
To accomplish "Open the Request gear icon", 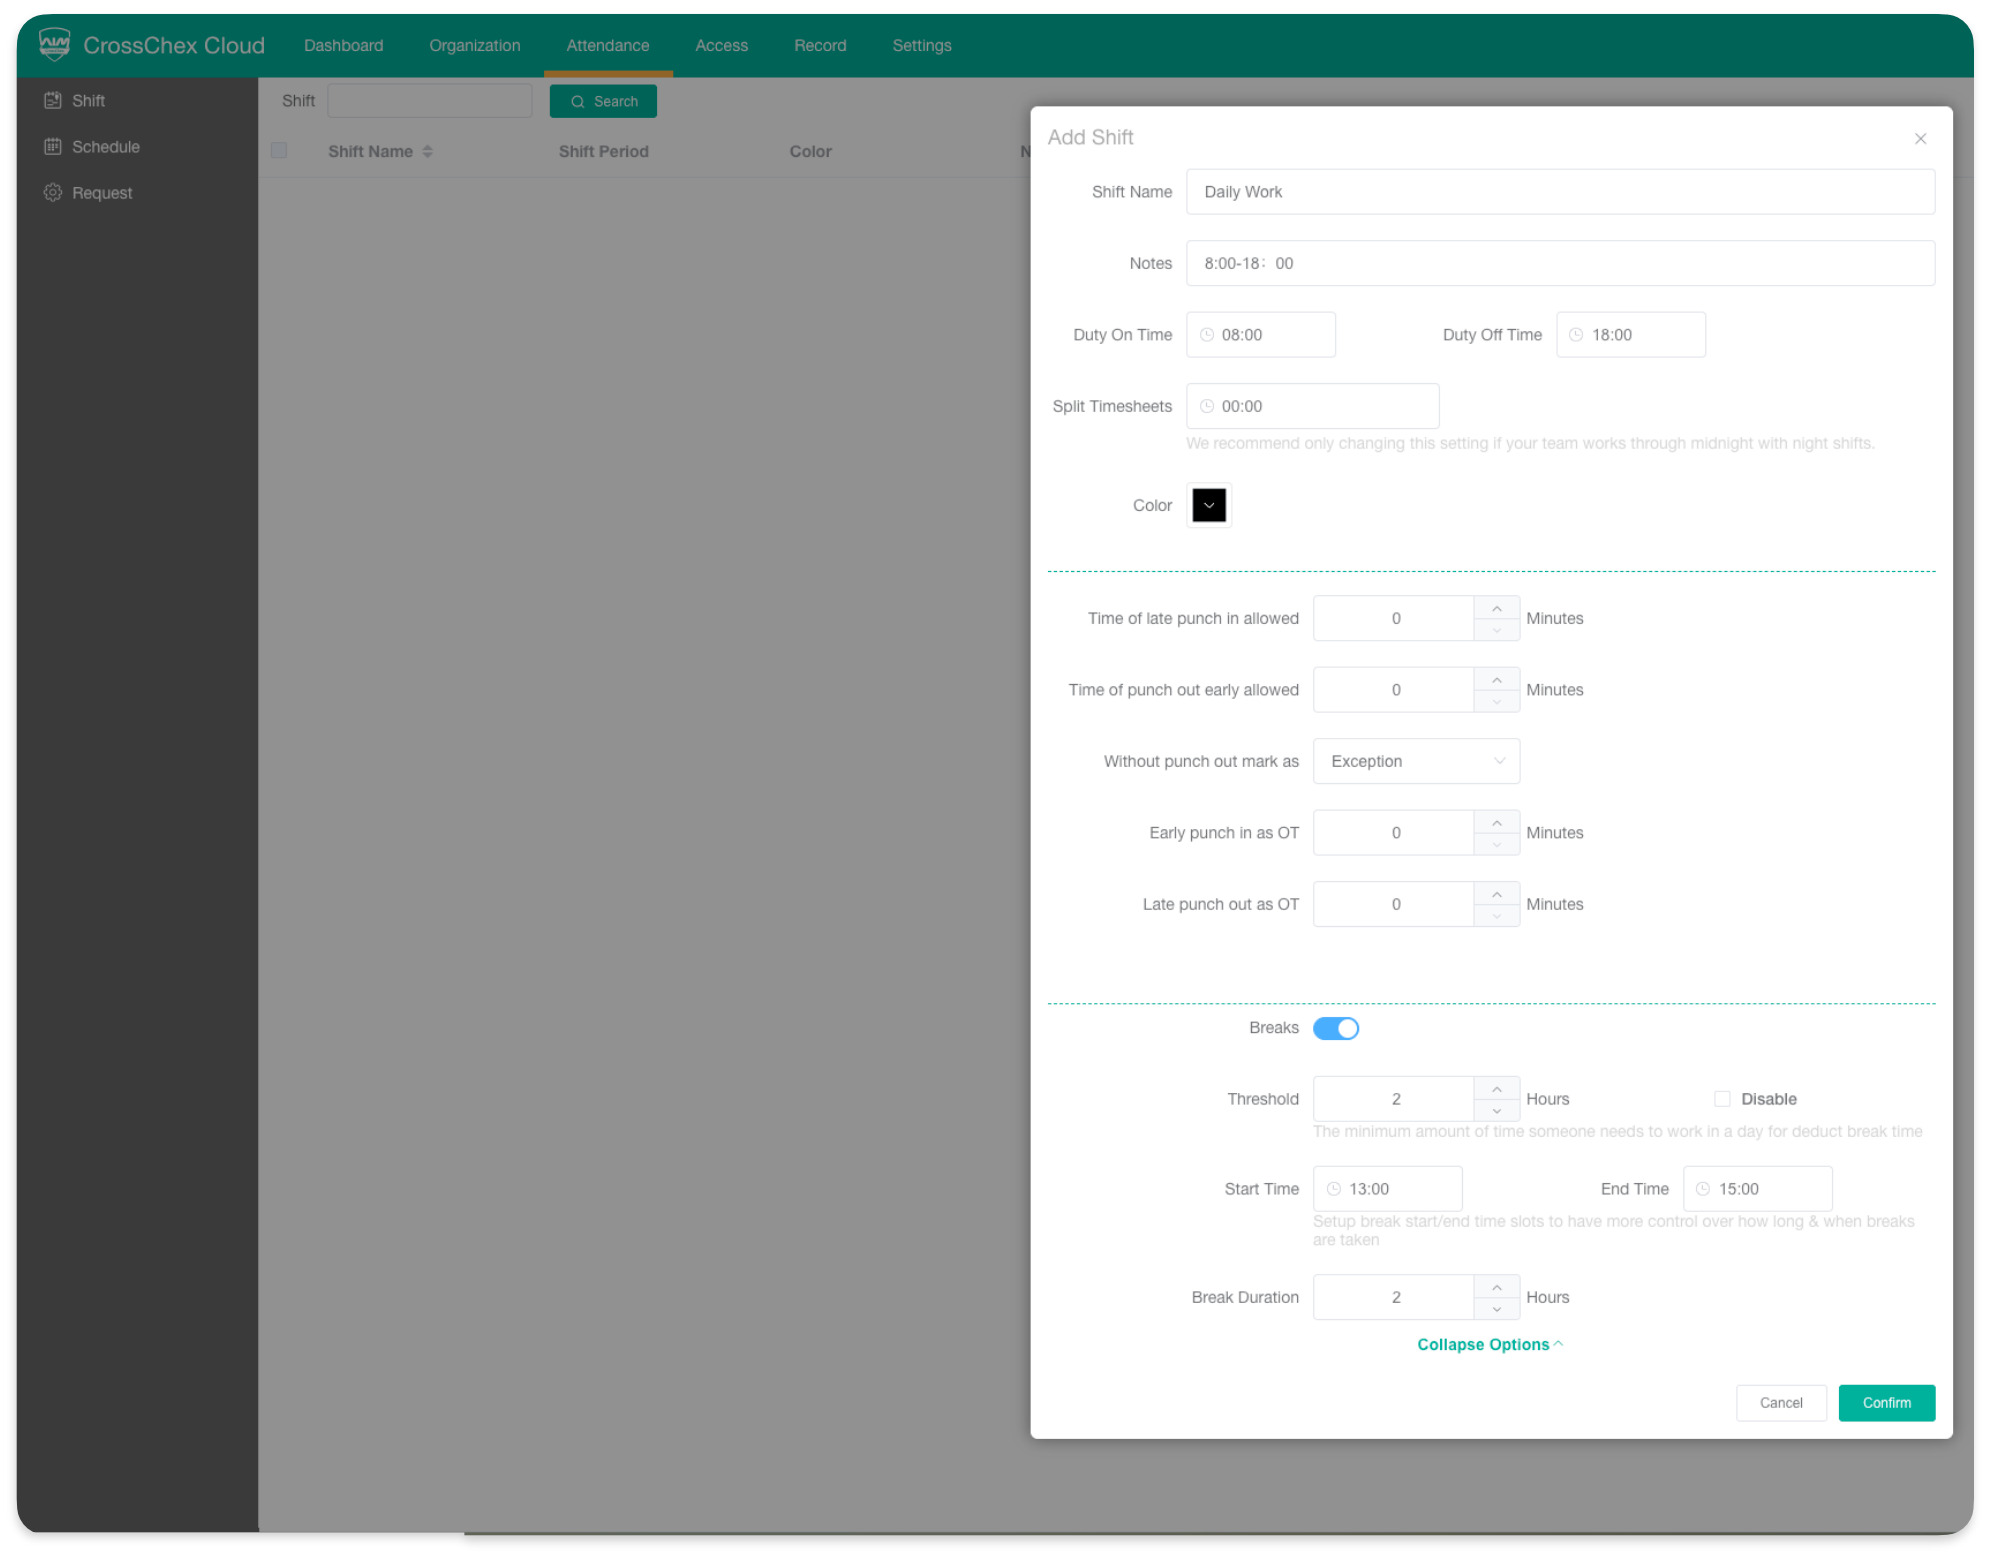I will [53, 192].
